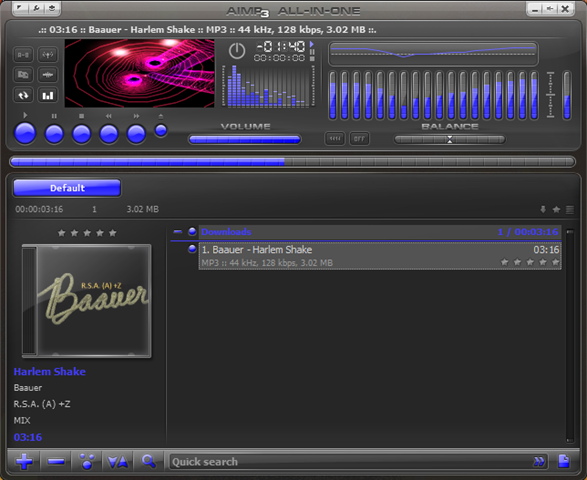This screenshot has width=587, height=480.
Task: Open playlist menu lines icon
Action: (x=569, y=209)
